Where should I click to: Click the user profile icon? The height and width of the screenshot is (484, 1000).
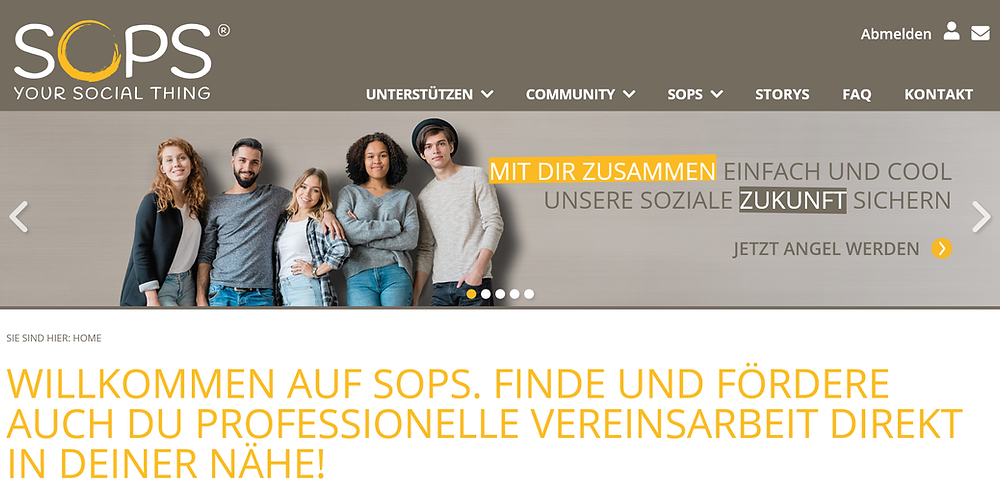click(x=951, y=31)
